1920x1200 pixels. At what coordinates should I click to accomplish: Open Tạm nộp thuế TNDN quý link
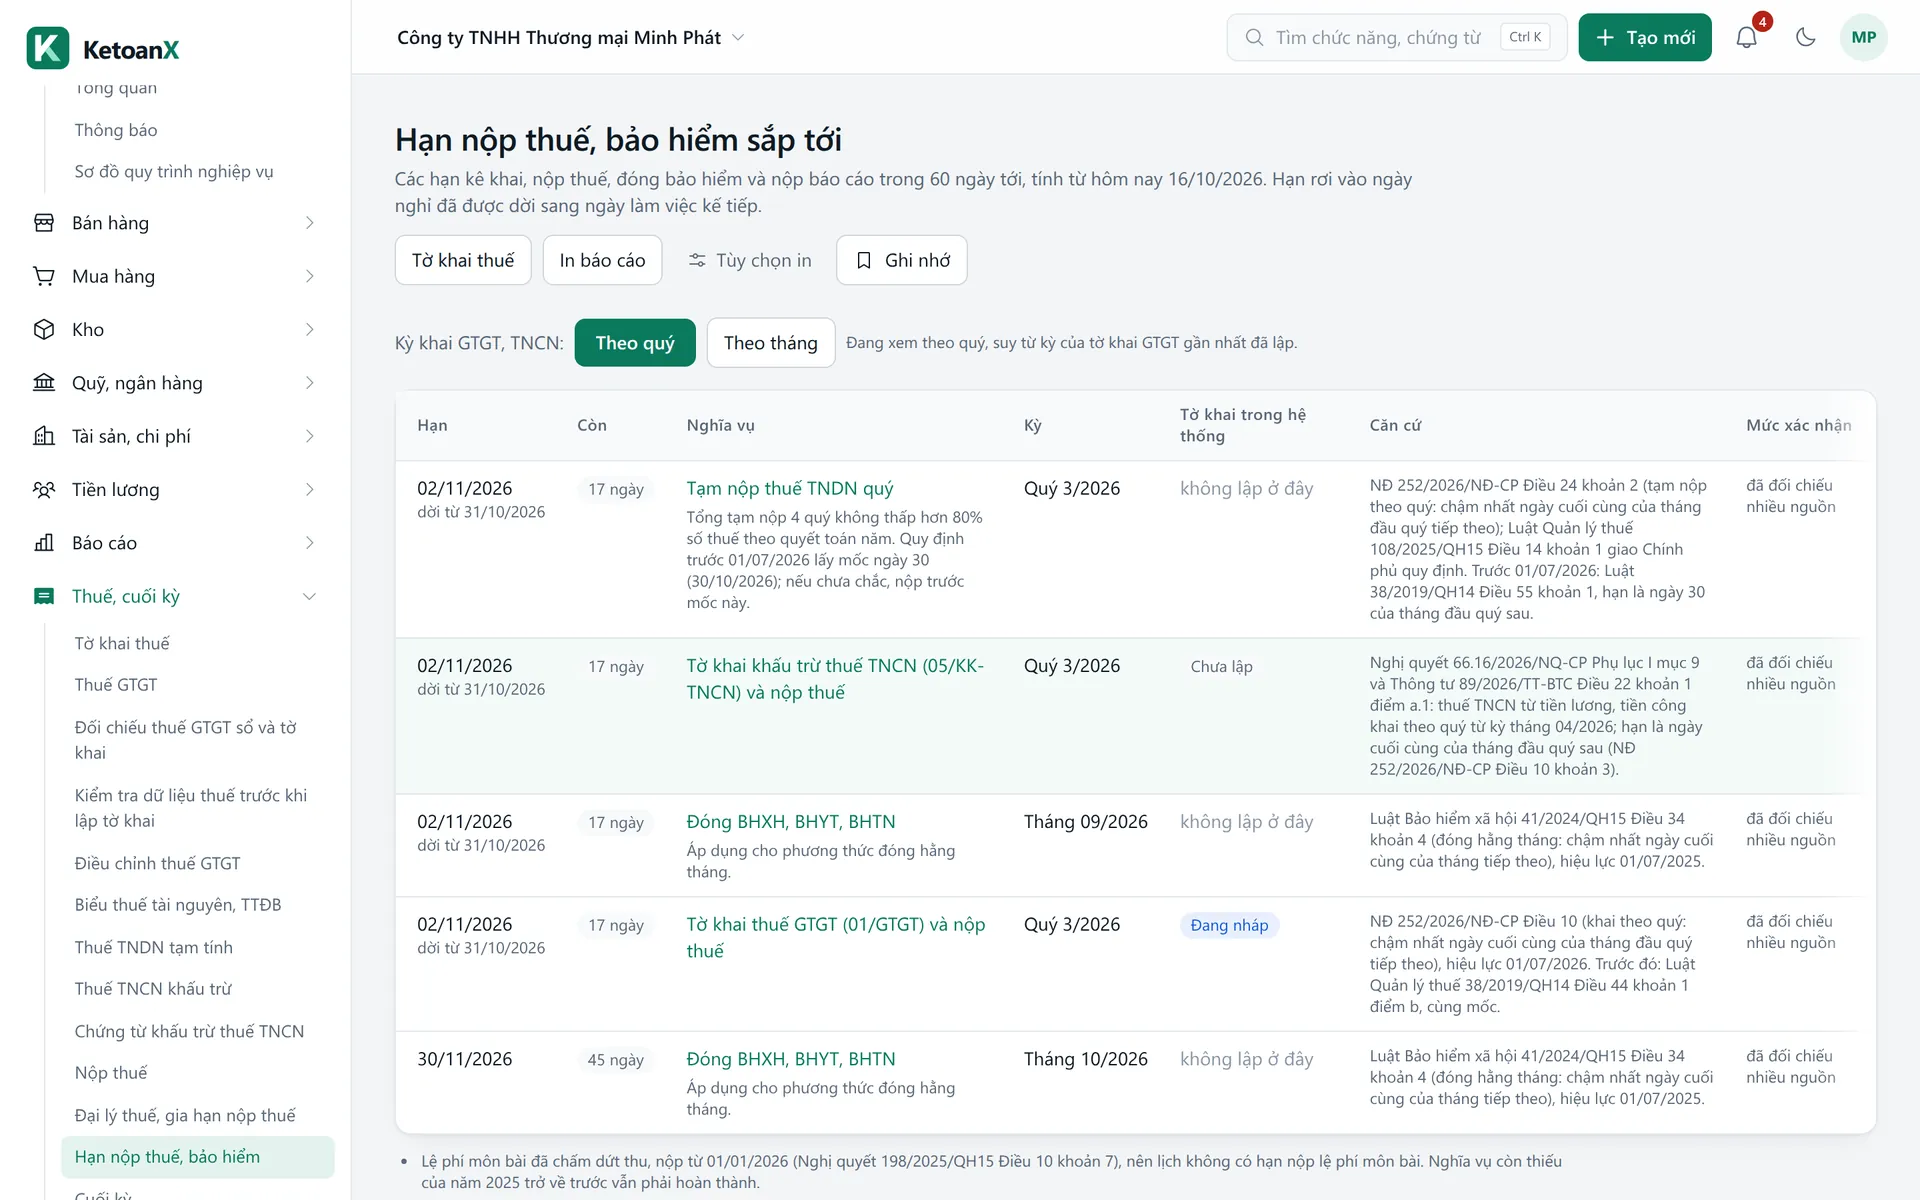790,488
